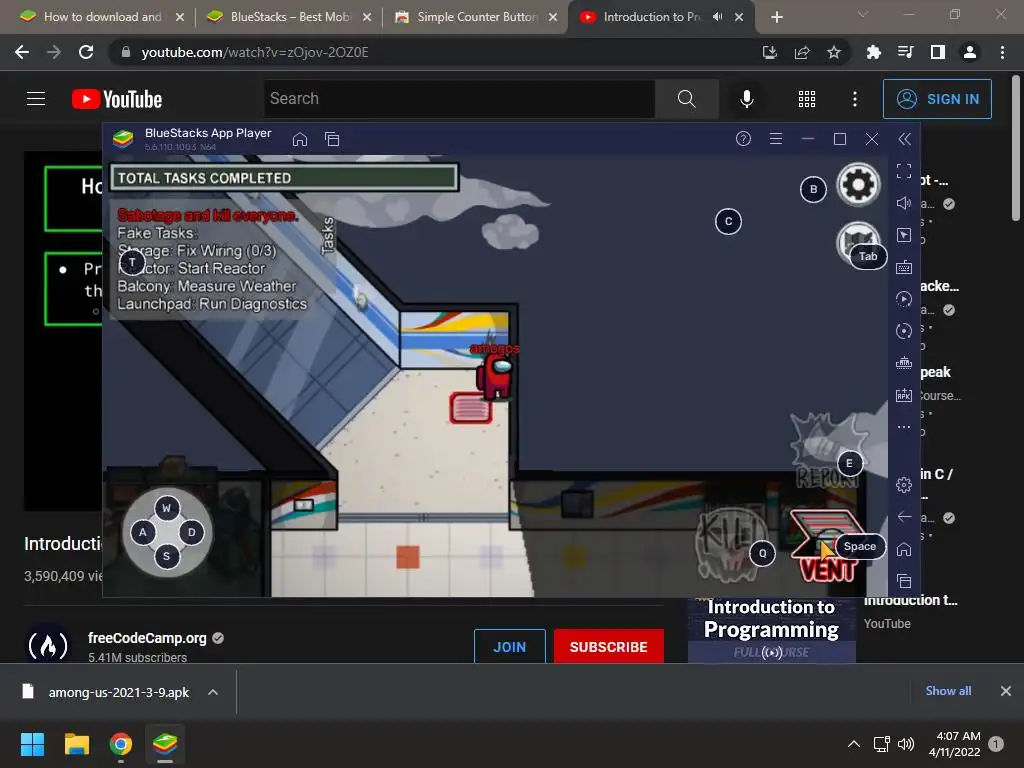
Task: Open Chrome media controls icon
Action: (x=905, y=52)
